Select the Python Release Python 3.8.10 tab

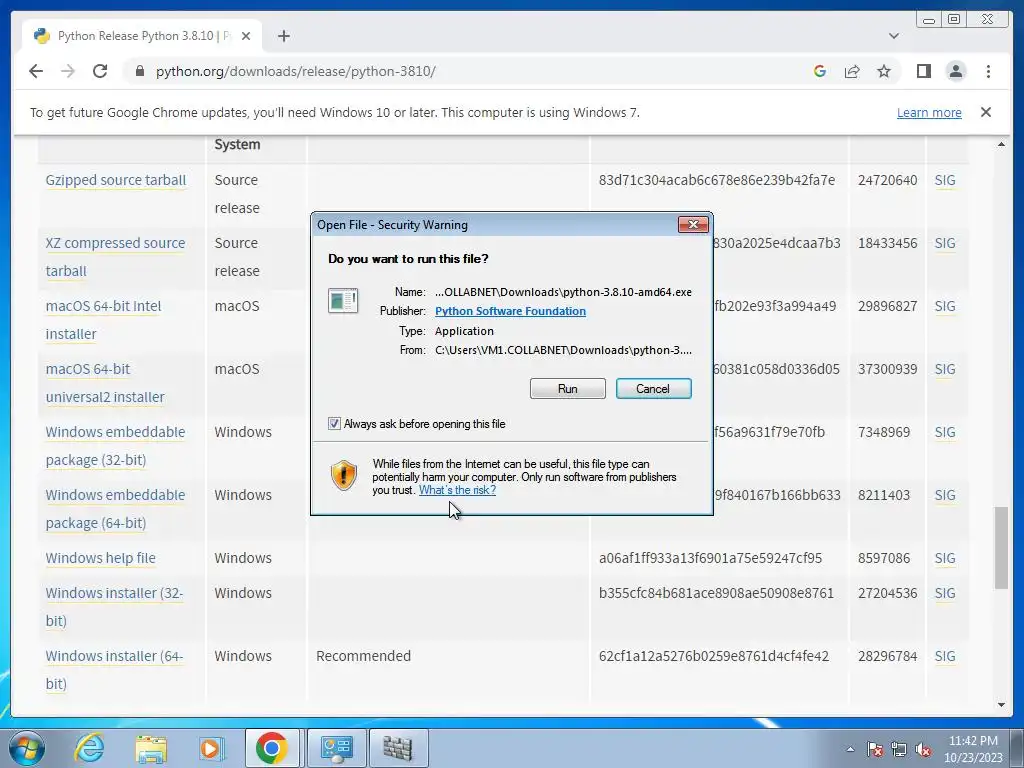pos(142,36)
